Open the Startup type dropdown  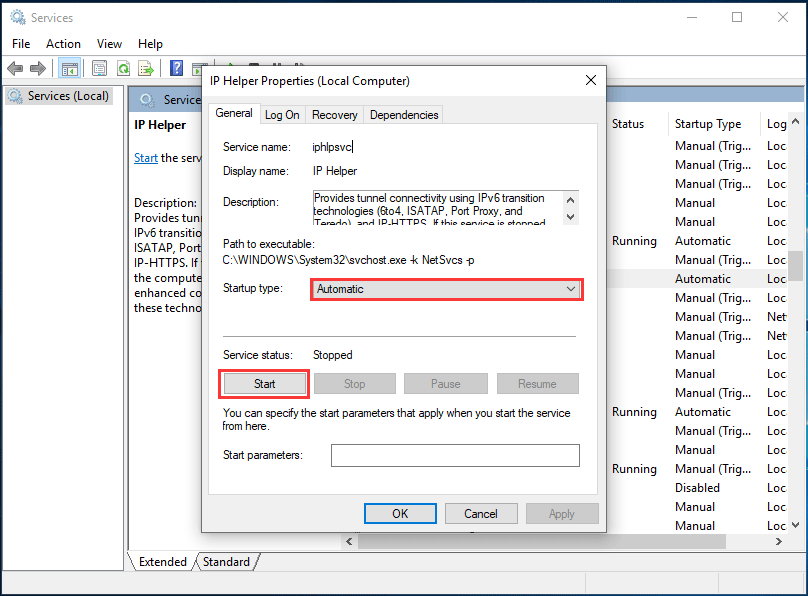pyautogui.click(x=572, y=288)
